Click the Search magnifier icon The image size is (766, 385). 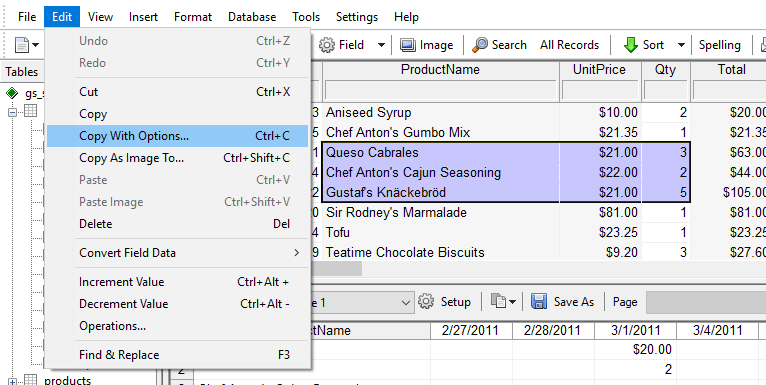point(480,45)
